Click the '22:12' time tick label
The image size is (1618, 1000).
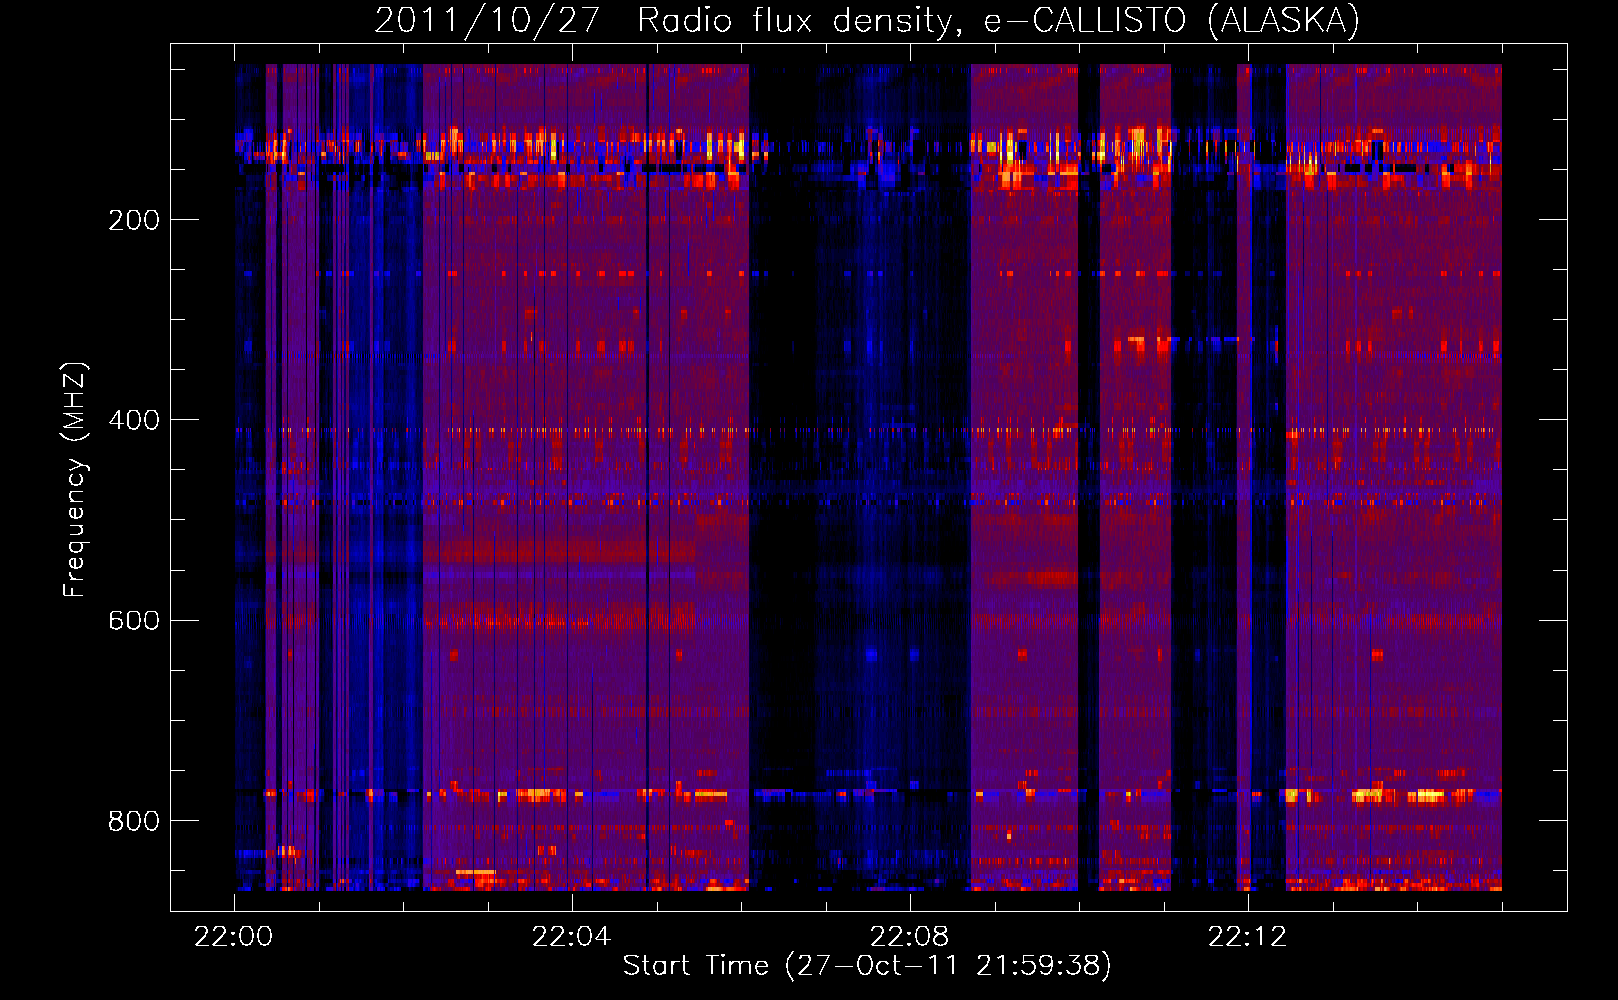(x=1247, y=936)
